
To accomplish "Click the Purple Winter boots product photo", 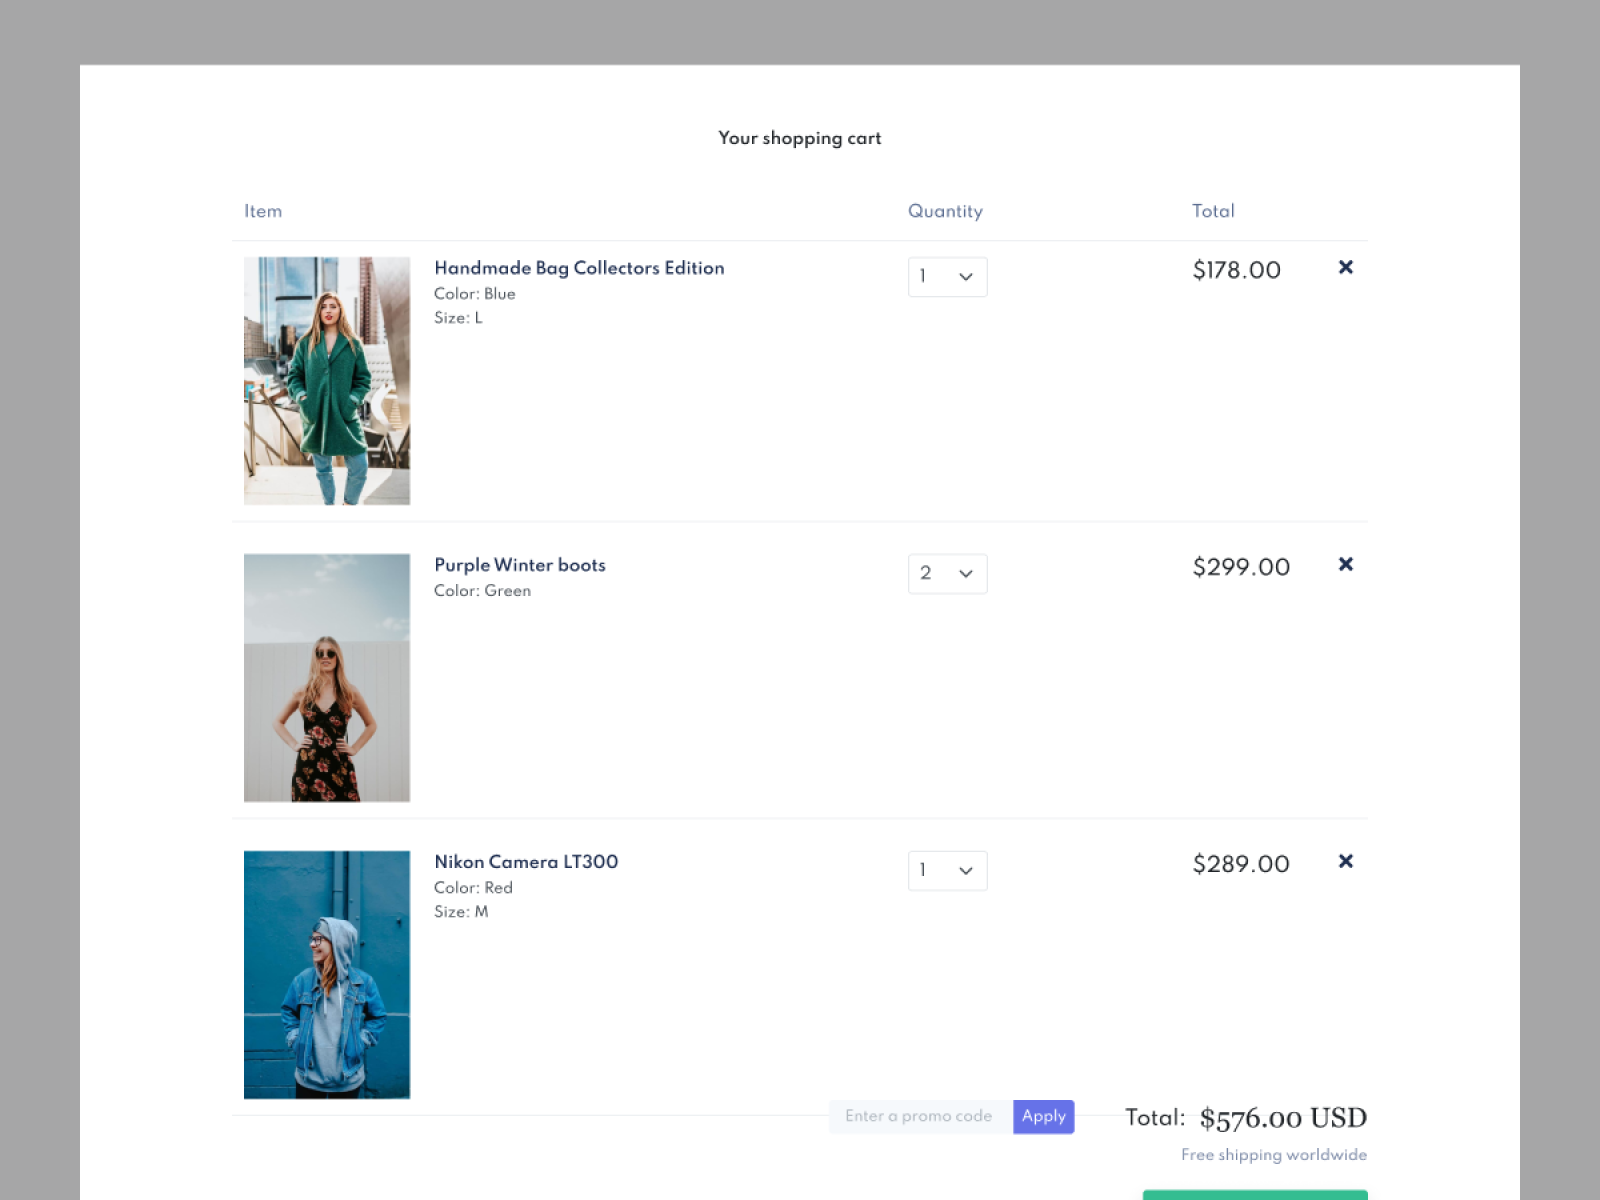I will coord(326,677).
